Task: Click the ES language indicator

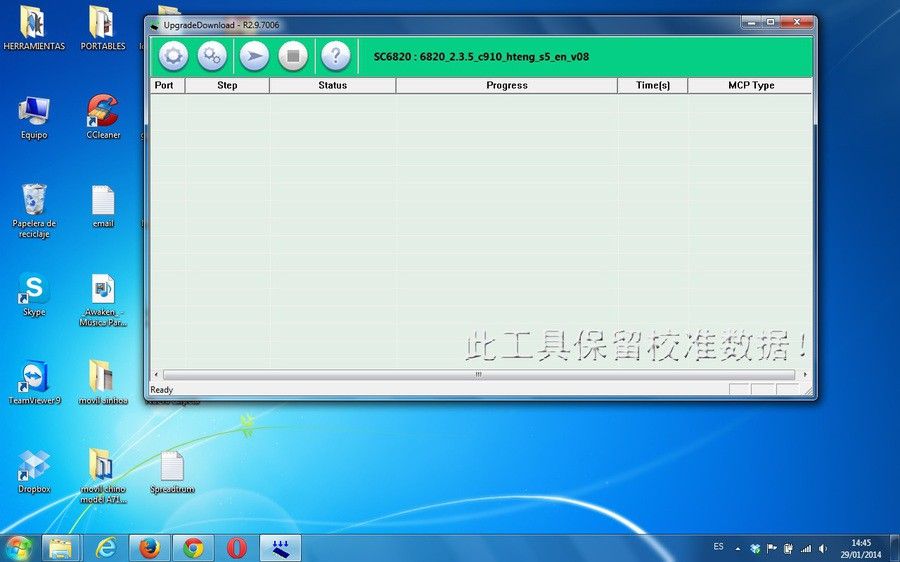Action: coord(719,546)
